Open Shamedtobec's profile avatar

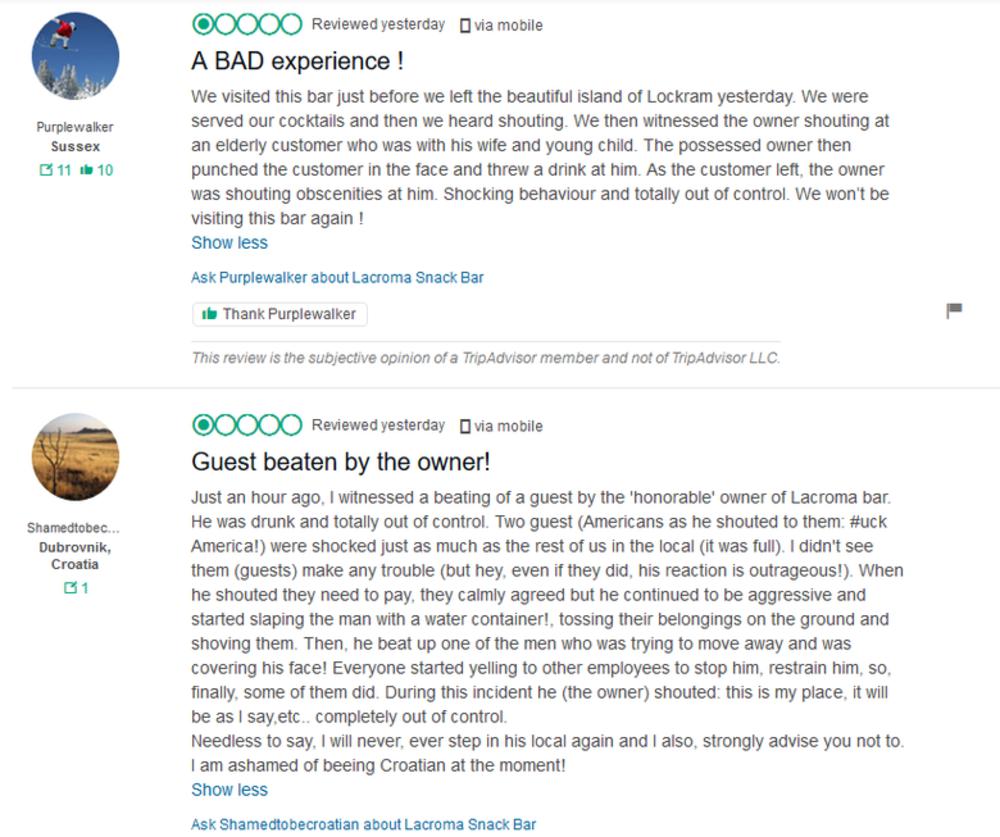[x=76, y=457]
